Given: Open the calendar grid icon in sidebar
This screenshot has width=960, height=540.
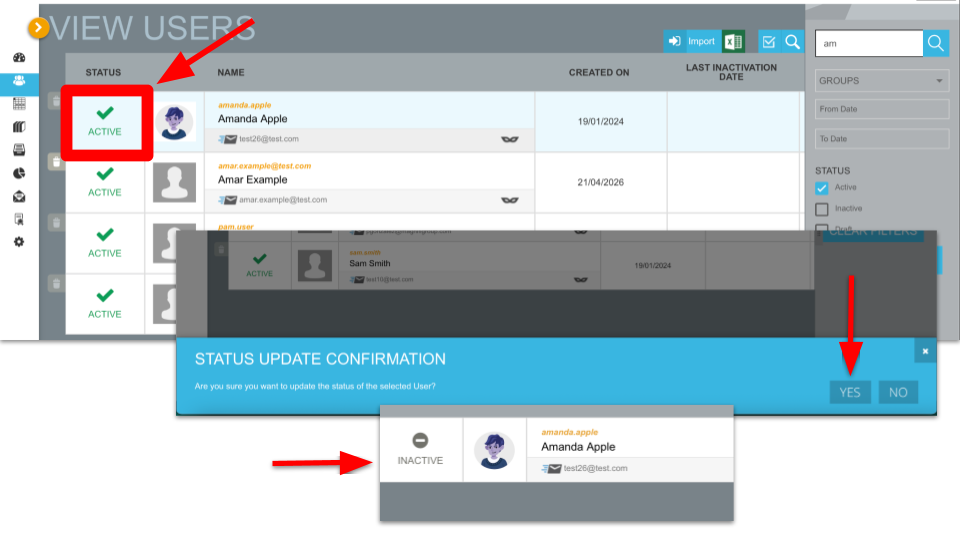Looking at the screenshot, I should (x=19, y=103).
